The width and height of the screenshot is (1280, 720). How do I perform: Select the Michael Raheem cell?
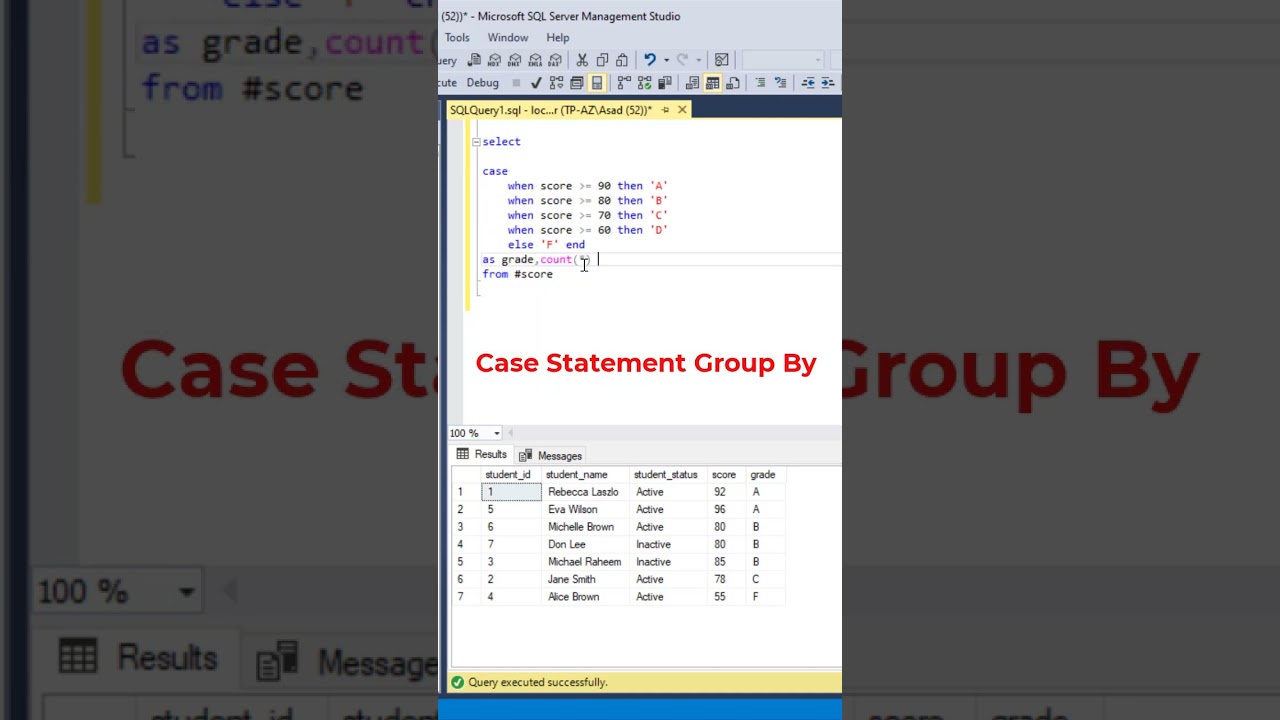pos(584,562)
